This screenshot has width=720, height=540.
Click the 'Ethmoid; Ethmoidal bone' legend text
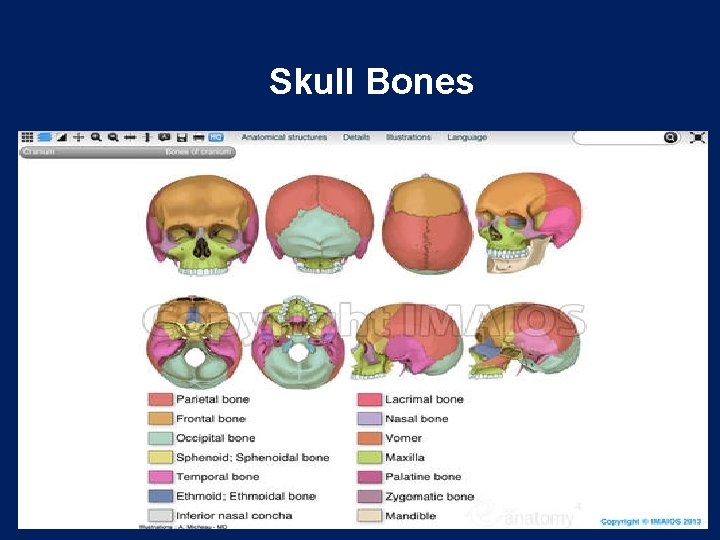(246, 496)
